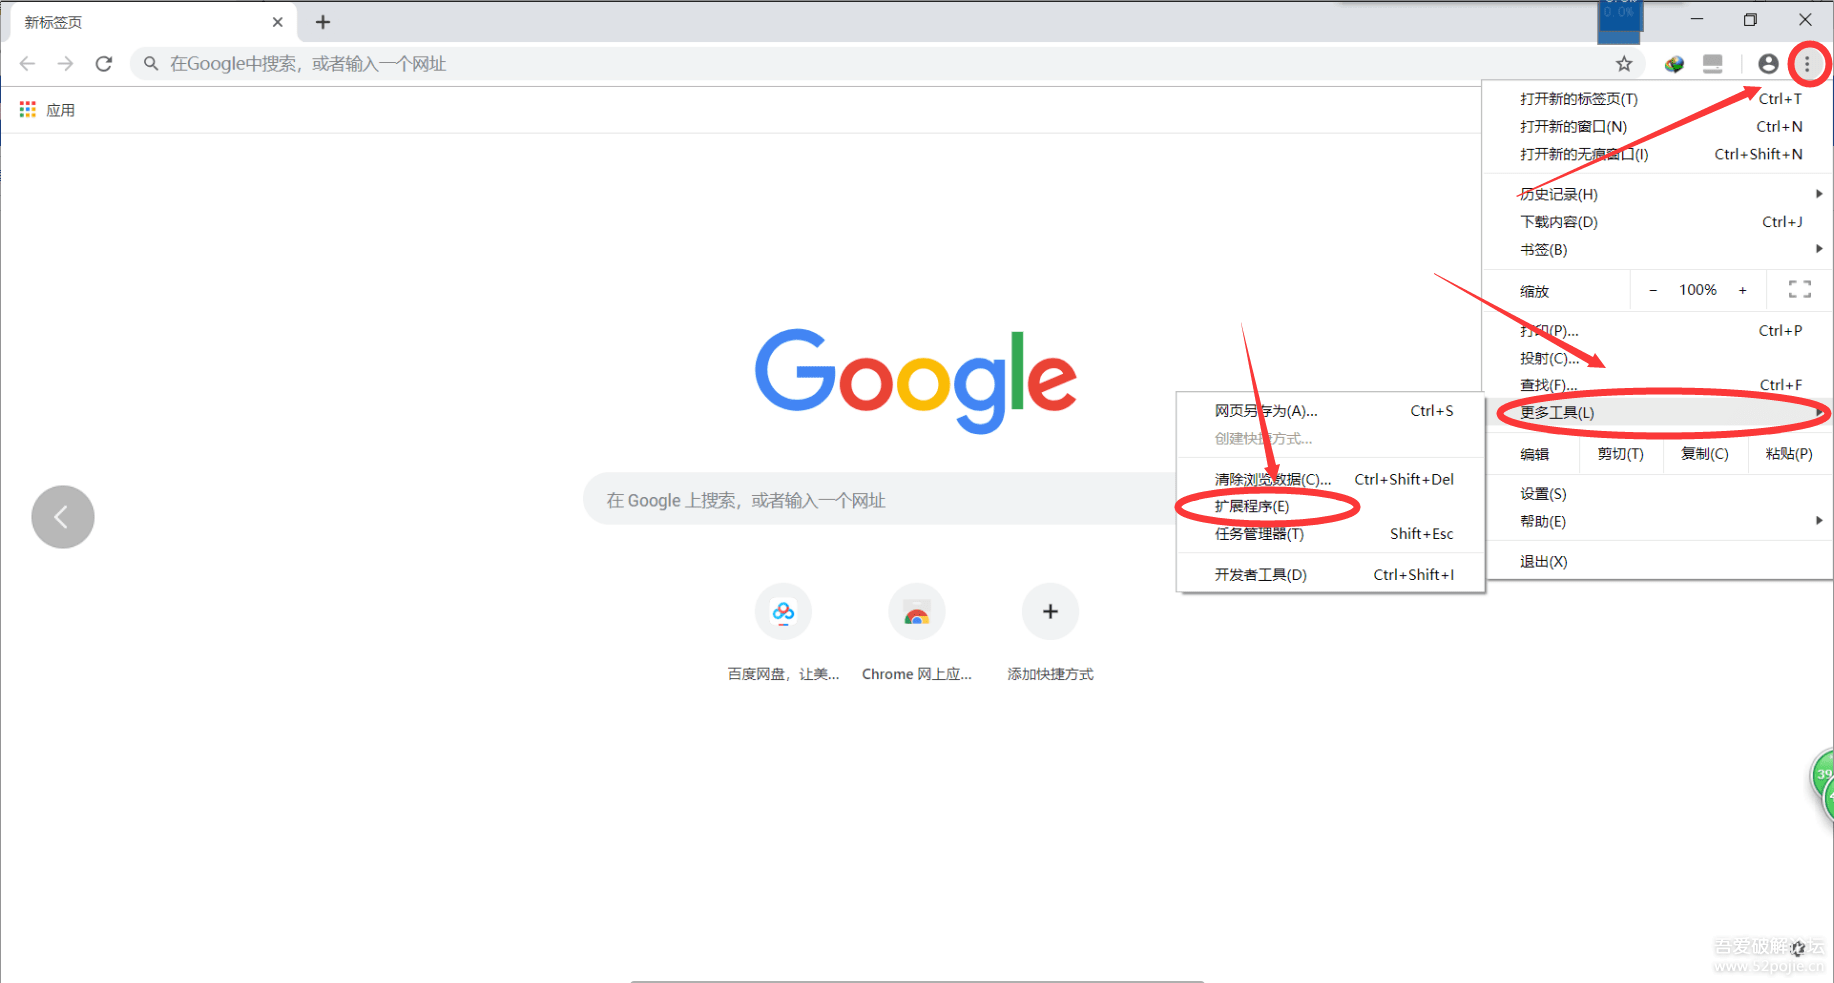Click the browser forward arrow
Image resolution: width=1834 pixels, height=983 pixels.
coord(66,64)
